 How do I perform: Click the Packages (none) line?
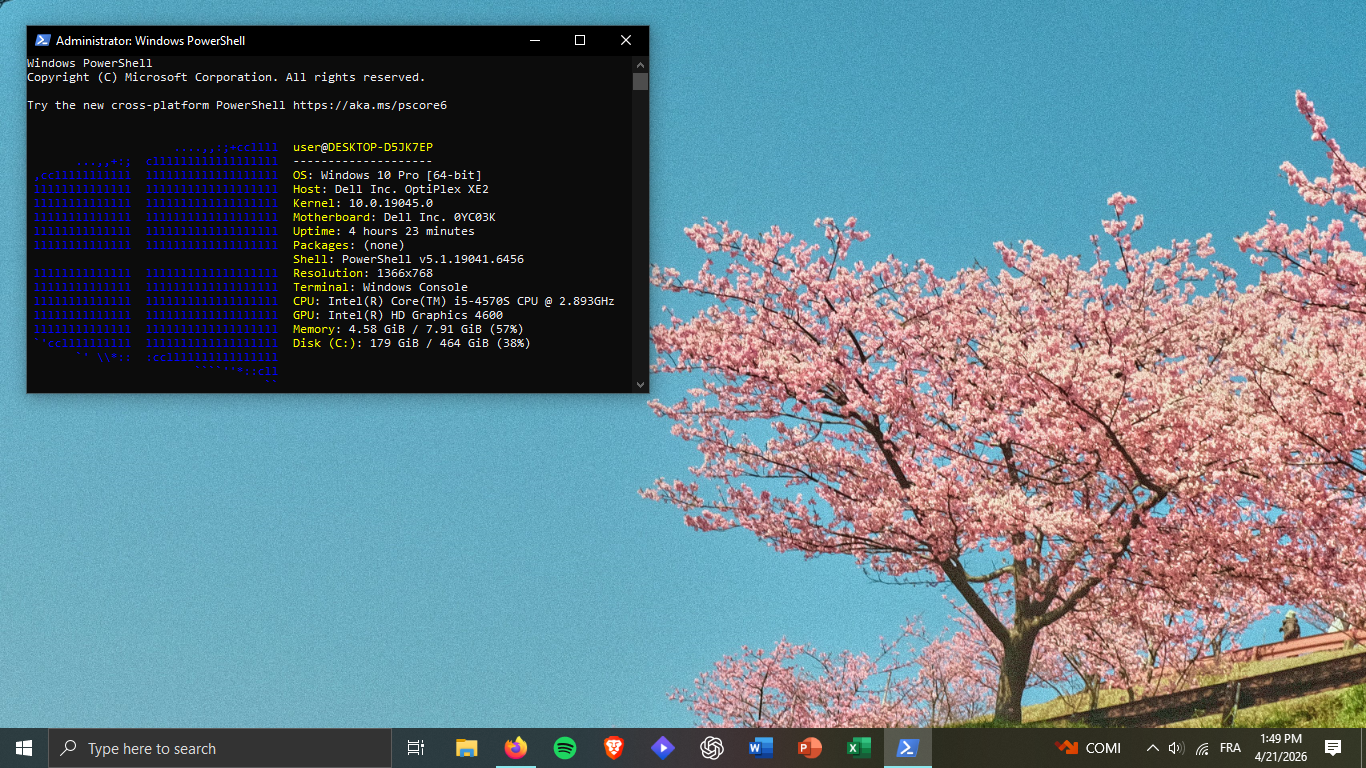click(x=349, y=245)
